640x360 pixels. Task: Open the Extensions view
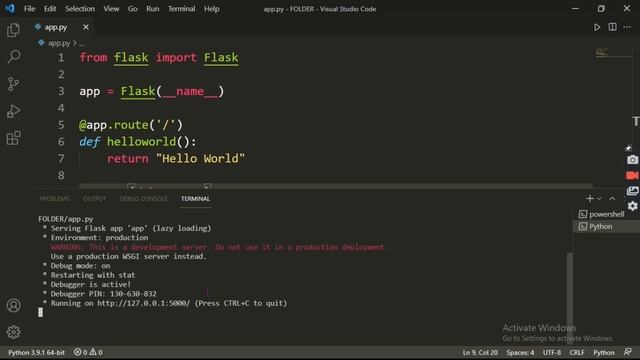tap(13, 138)
